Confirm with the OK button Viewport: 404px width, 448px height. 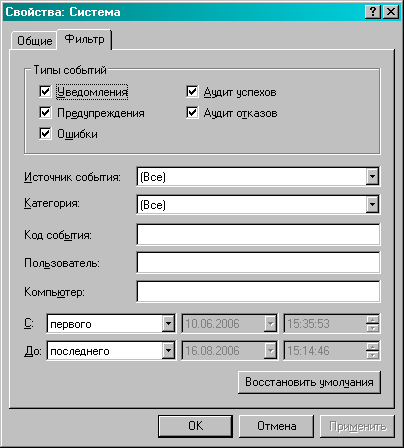[195, 426]
